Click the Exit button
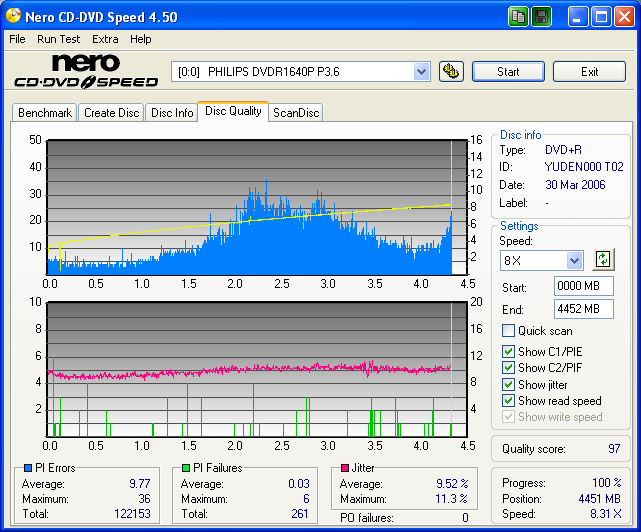The width and height of the screenshot is (641, 532). pyautogui.click(x=589, y=72)
